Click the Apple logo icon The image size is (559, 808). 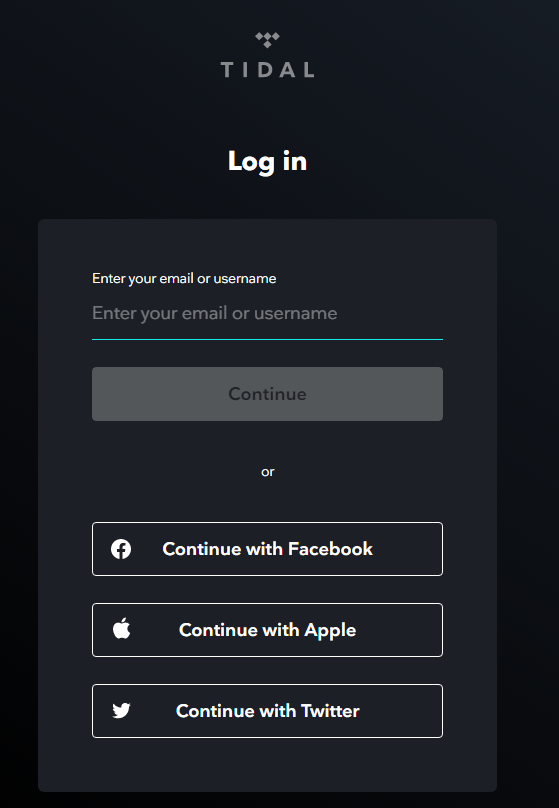pyautogui.click(x=122, y=629)
